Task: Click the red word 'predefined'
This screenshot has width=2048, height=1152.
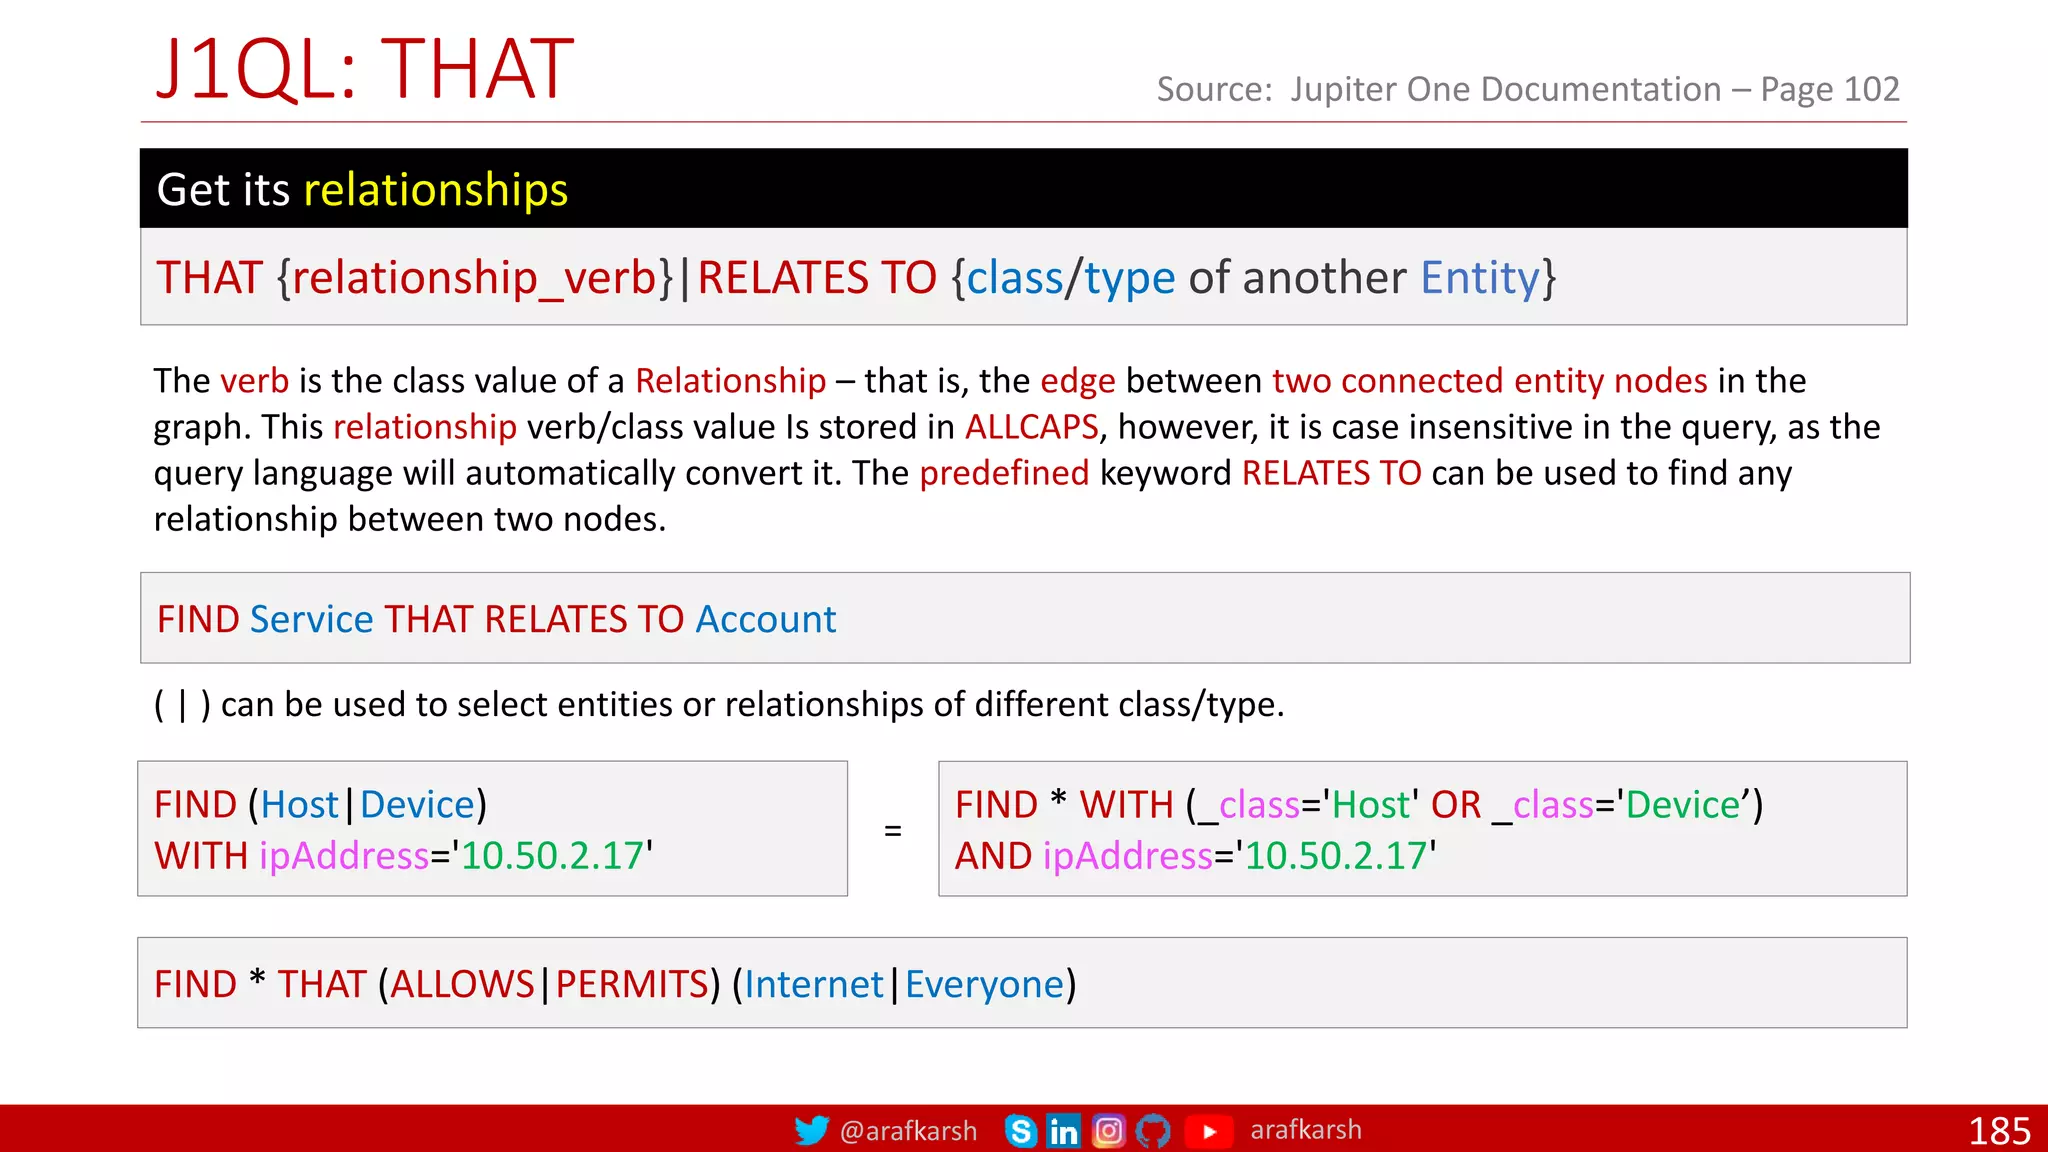Action: [x=1004, y=473]
